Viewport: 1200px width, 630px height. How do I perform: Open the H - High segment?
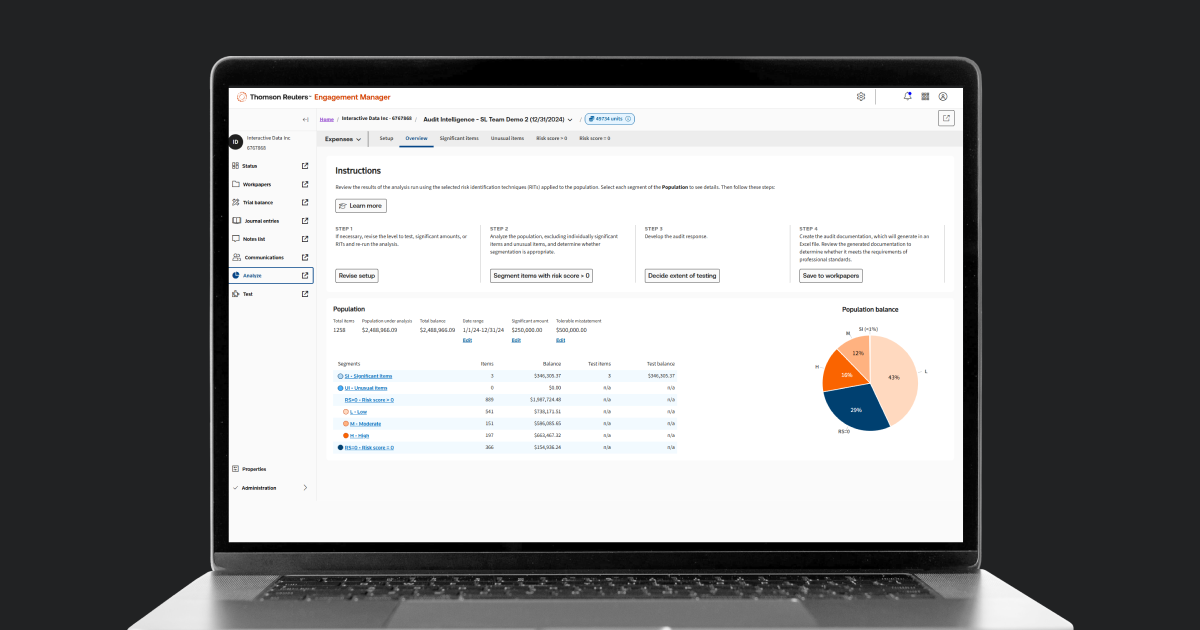click(360, 435)
